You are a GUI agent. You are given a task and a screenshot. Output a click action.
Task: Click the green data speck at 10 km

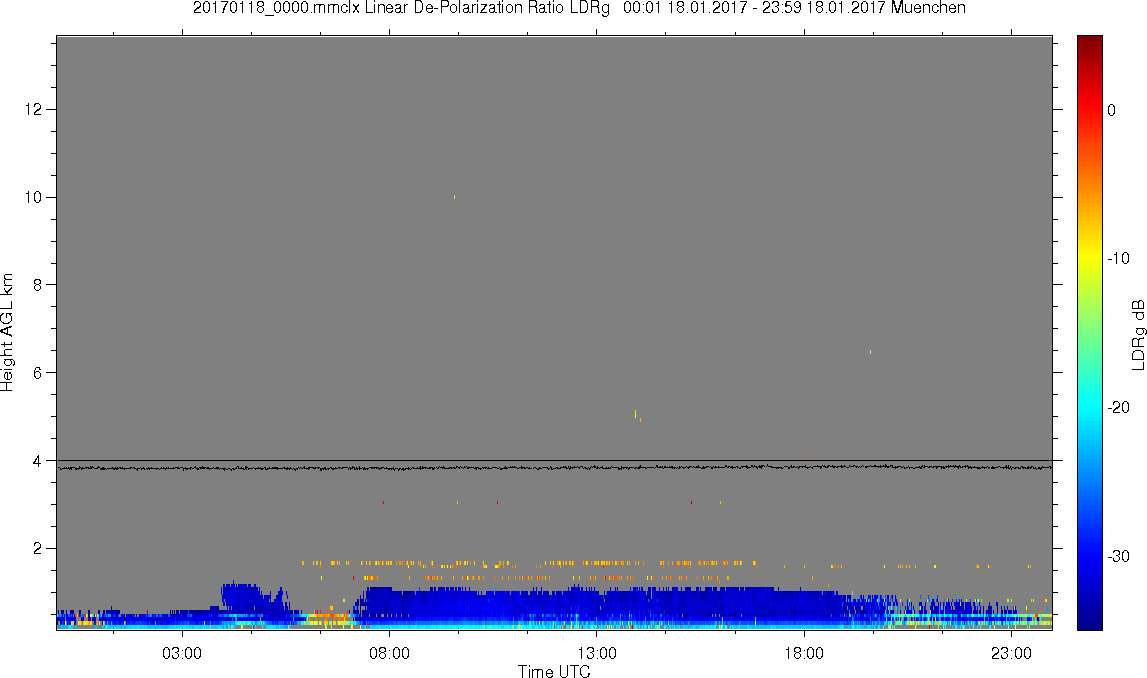click(454, 197)
